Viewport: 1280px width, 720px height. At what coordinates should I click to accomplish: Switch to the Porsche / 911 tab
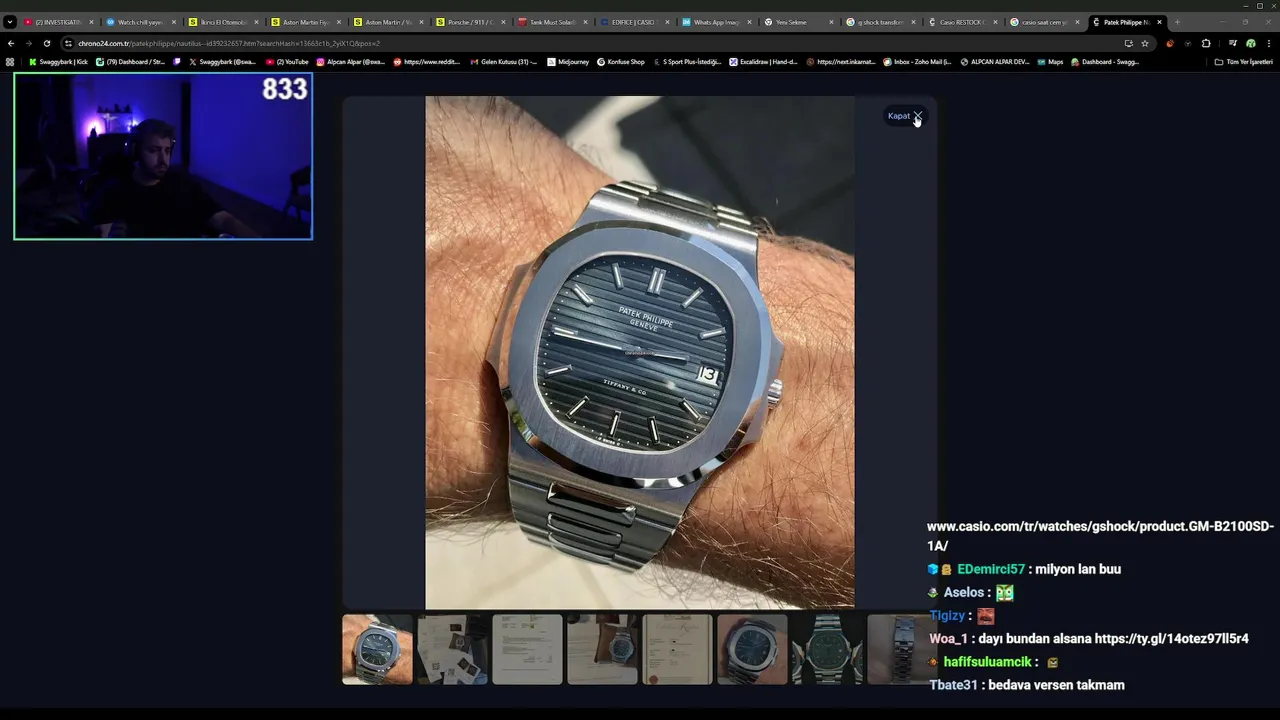click(469, 22)
